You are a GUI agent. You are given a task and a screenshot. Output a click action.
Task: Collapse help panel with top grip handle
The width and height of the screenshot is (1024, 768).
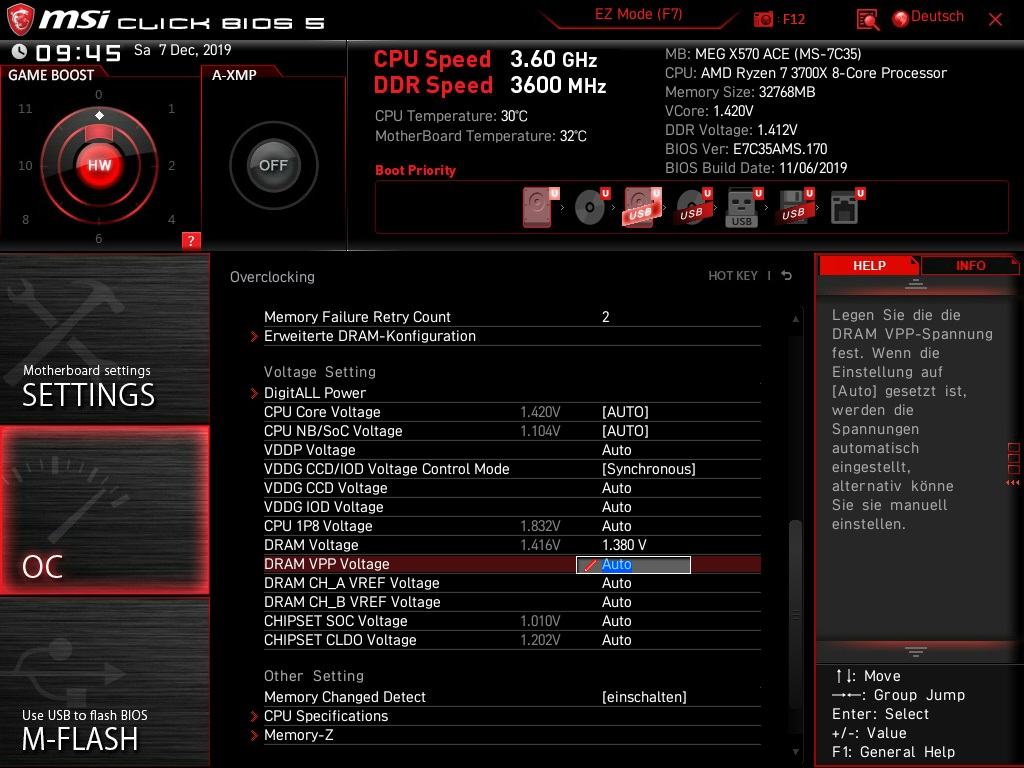point(916,284)
